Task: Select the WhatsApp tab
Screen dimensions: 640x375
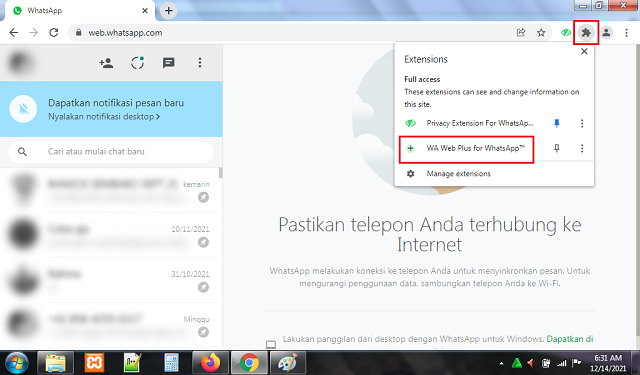Action: [x=80, y=11]
